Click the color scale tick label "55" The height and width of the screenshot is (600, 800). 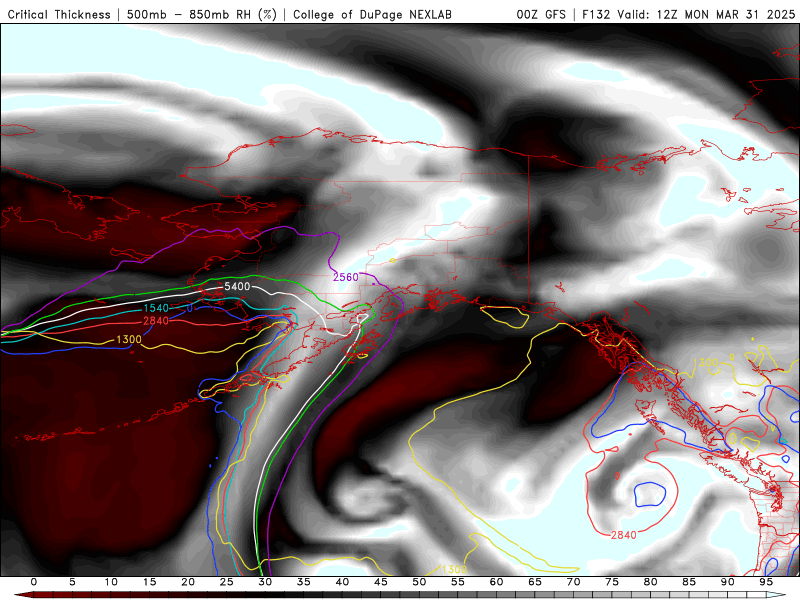[x=458, y=582]
